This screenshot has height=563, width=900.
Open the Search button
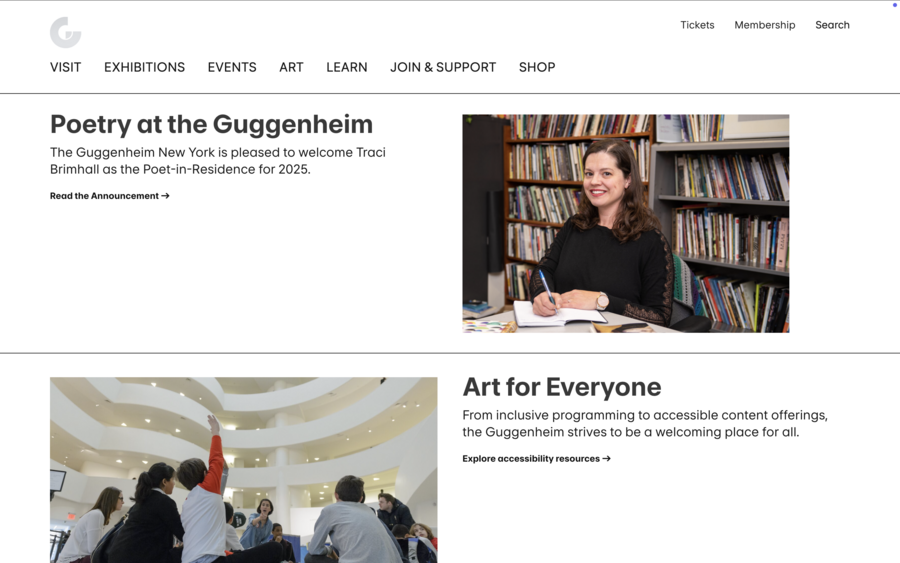click(x=832, y=25)
